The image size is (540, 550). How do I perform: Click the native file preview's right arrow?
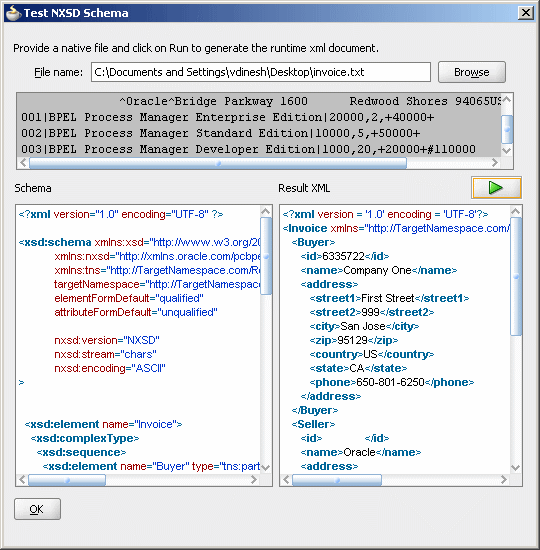click(495, 162)
